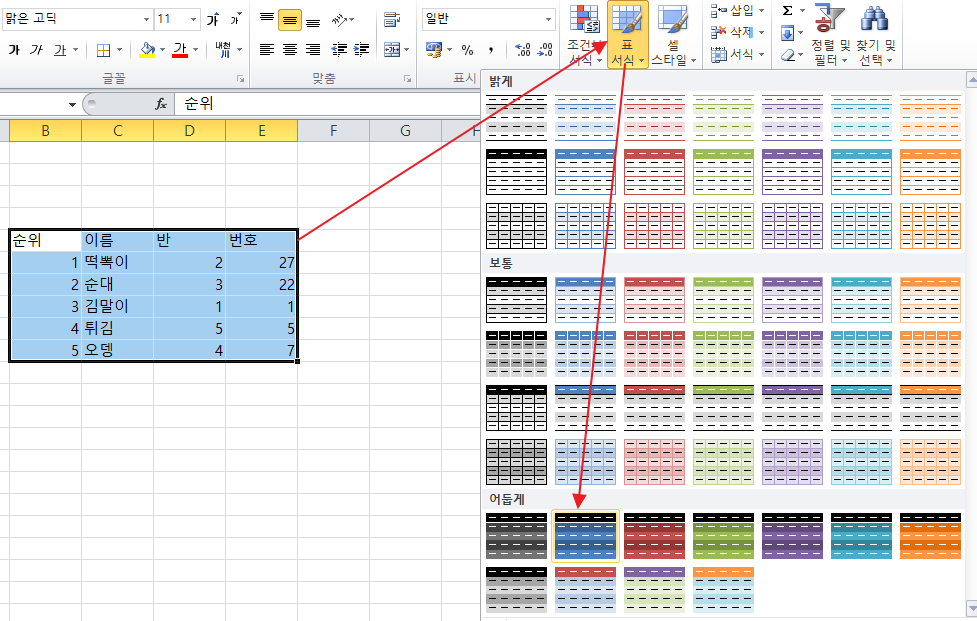This screenshot has width=977, height=621.
Task: Toggle the highlighted middle vertical alignment
Action: pos(290,20)
